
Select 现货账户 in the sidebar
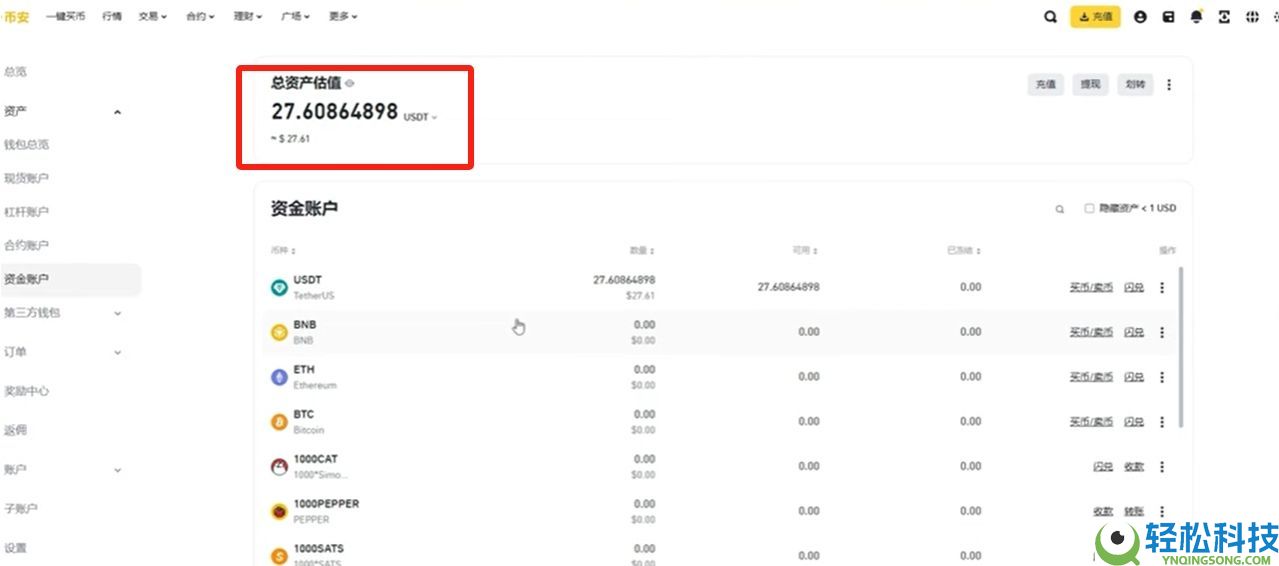click(26, 178)
